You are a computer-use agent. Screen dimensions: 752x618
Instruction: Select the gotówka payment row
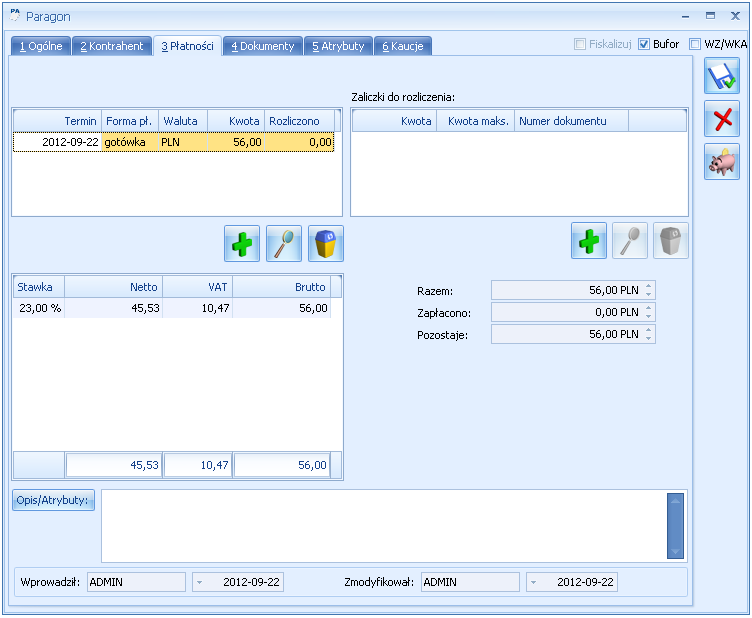tap(174, 142)
